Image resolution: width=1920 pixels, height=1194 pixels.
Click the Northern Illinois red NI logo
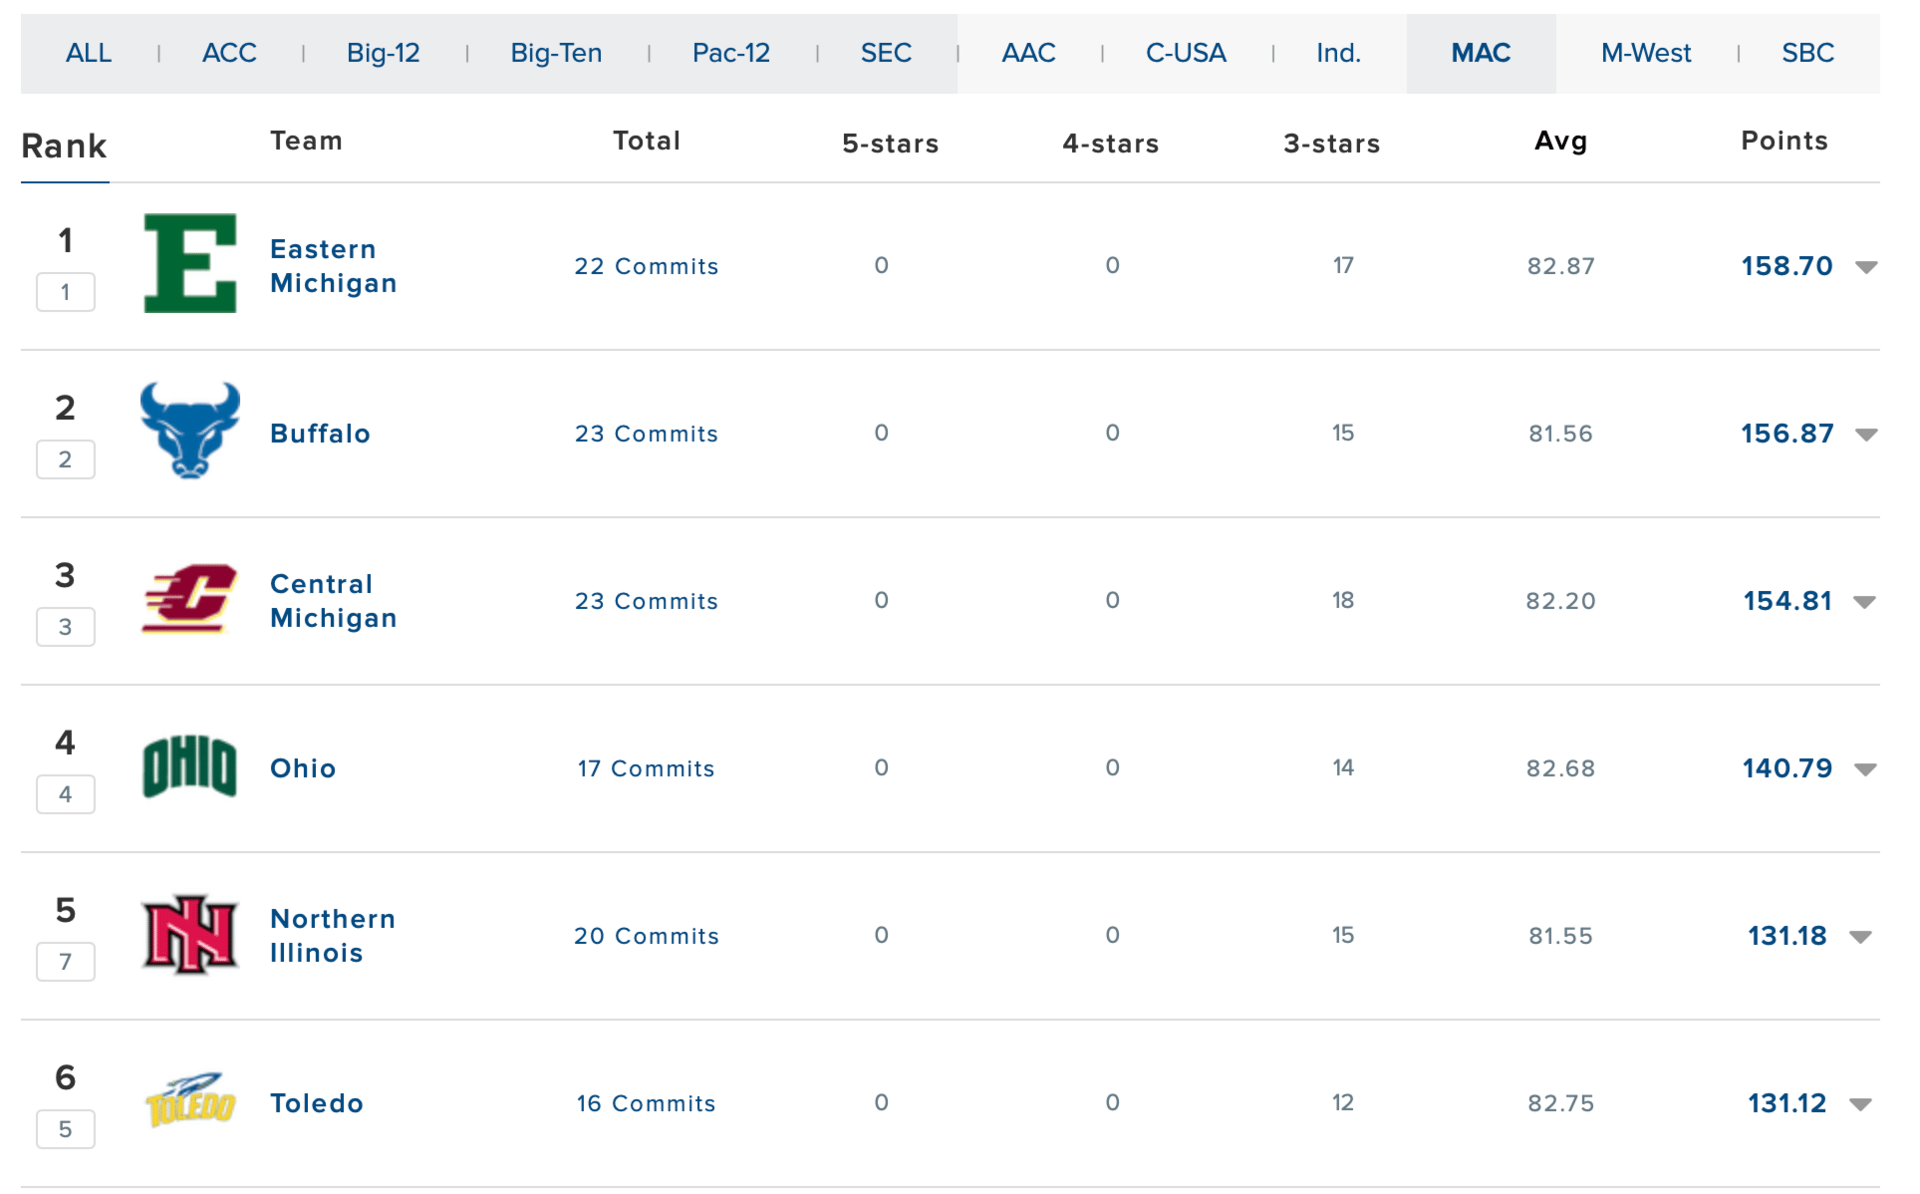(x=190, y=935)
